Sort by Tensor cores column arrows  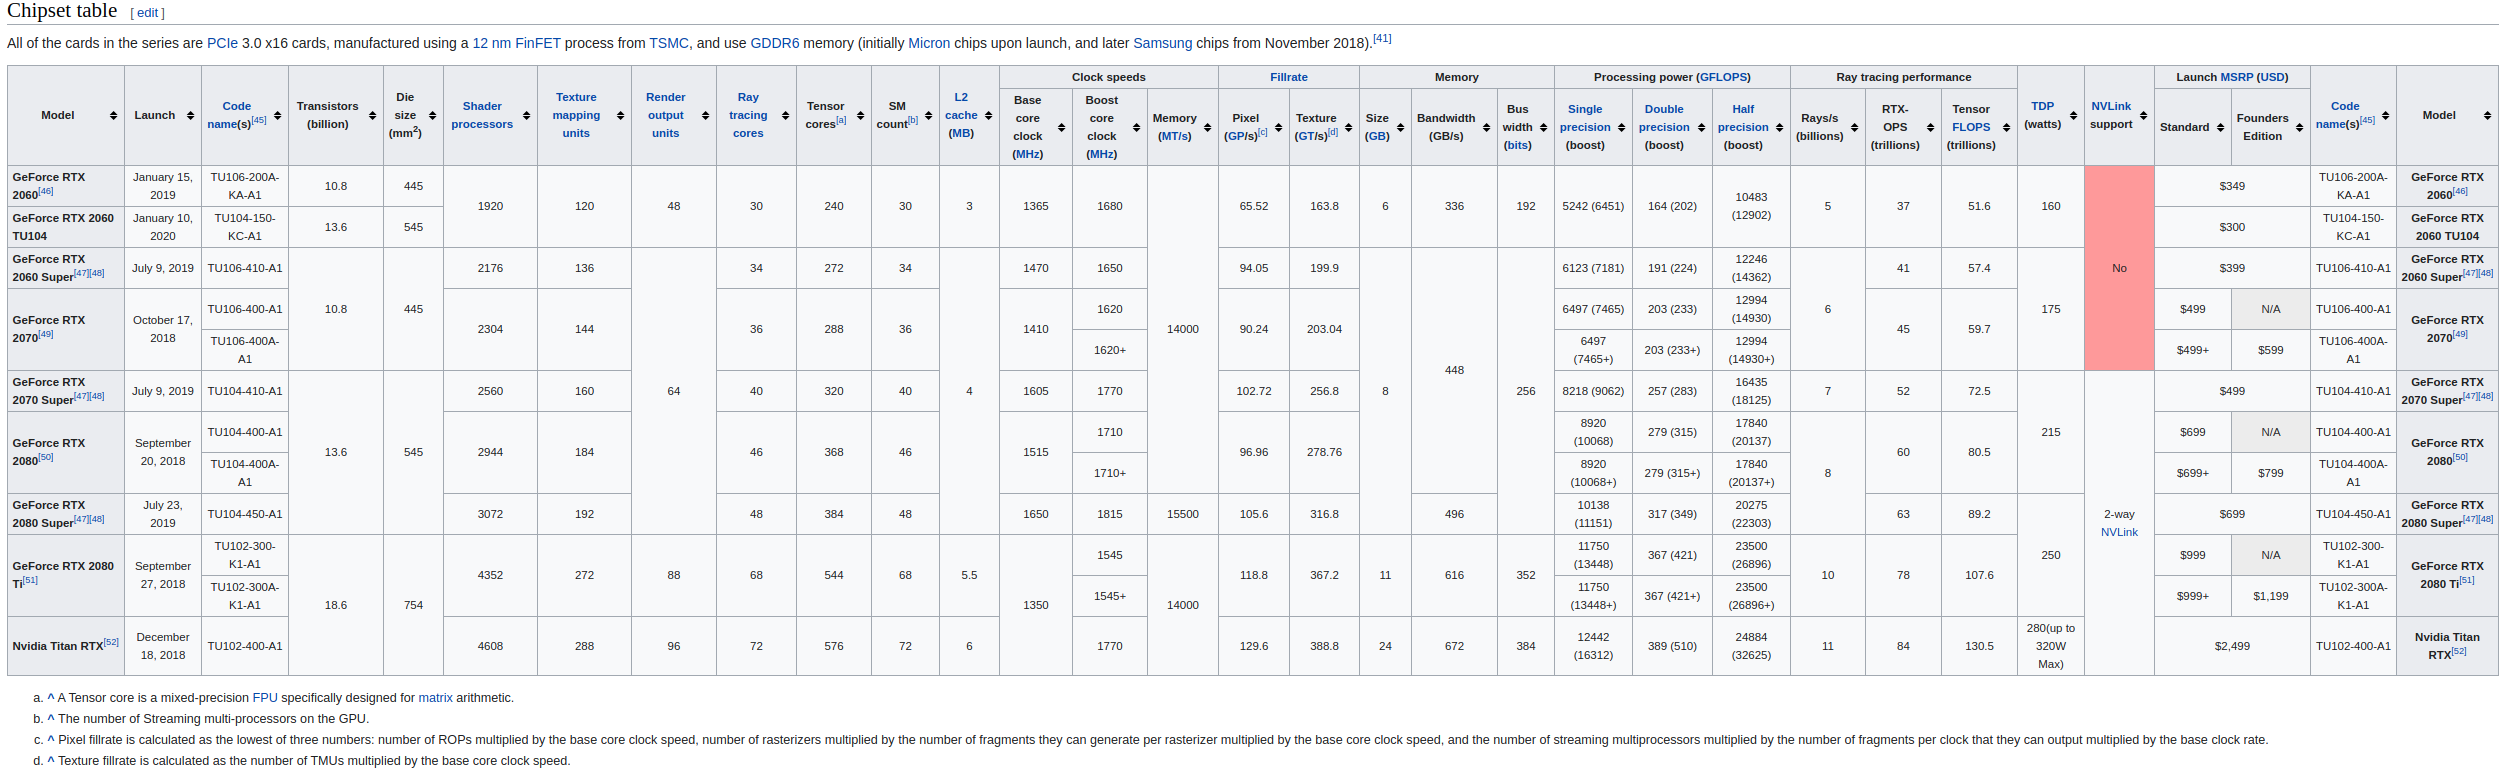click(x=860, y=116)
